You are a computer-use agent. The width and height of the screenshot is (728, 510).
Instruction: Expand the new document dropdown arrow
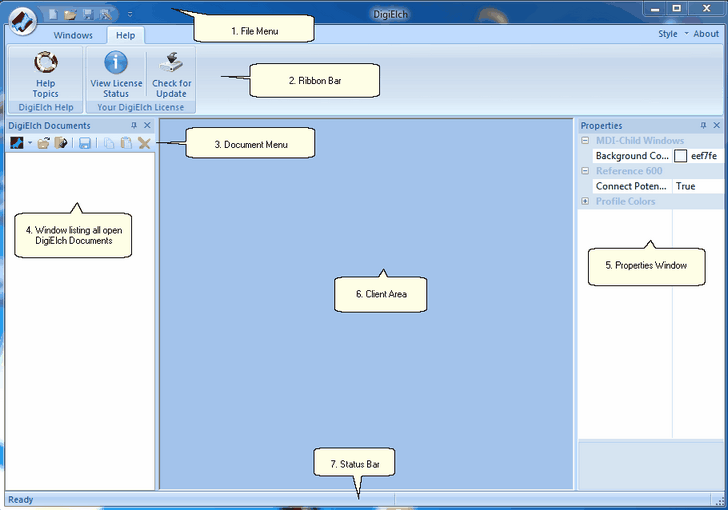click(30, 143)
